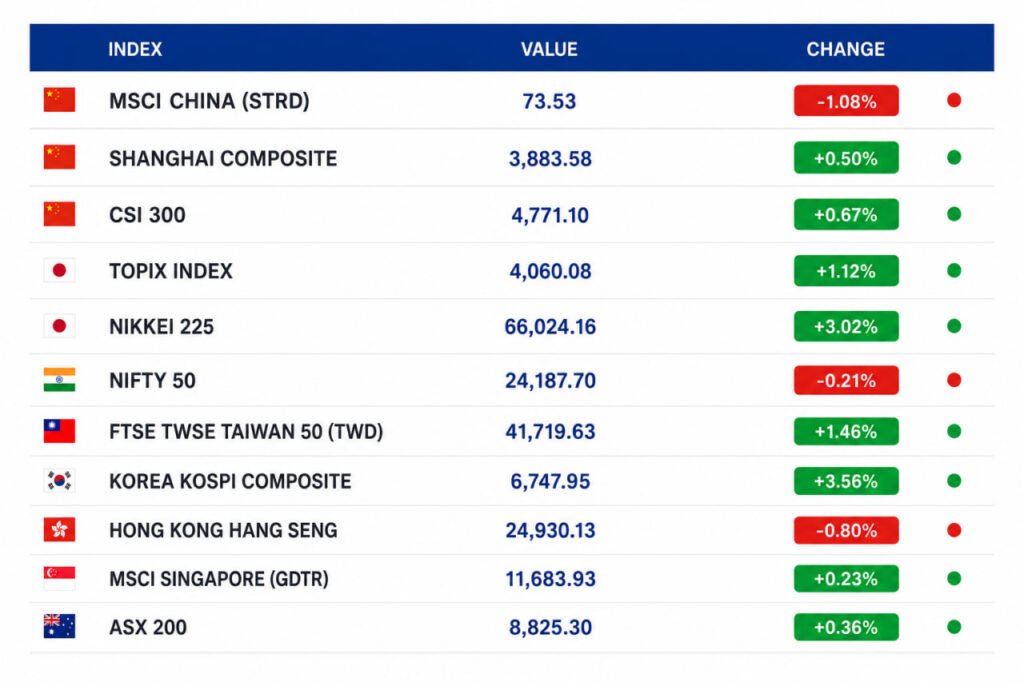Click the green dot for Korea KOSPI Composite
Image resolution: width=1024 pixels, height=682 pixels.
pos(954,480)
